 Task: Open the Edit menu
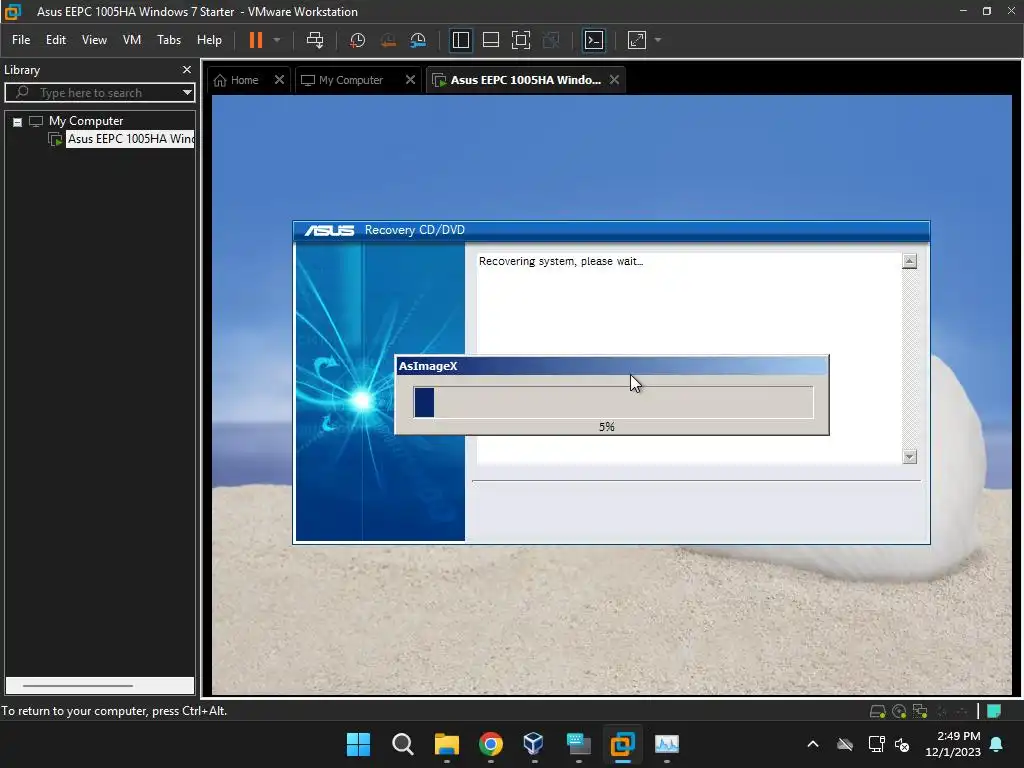pos(56,40)
